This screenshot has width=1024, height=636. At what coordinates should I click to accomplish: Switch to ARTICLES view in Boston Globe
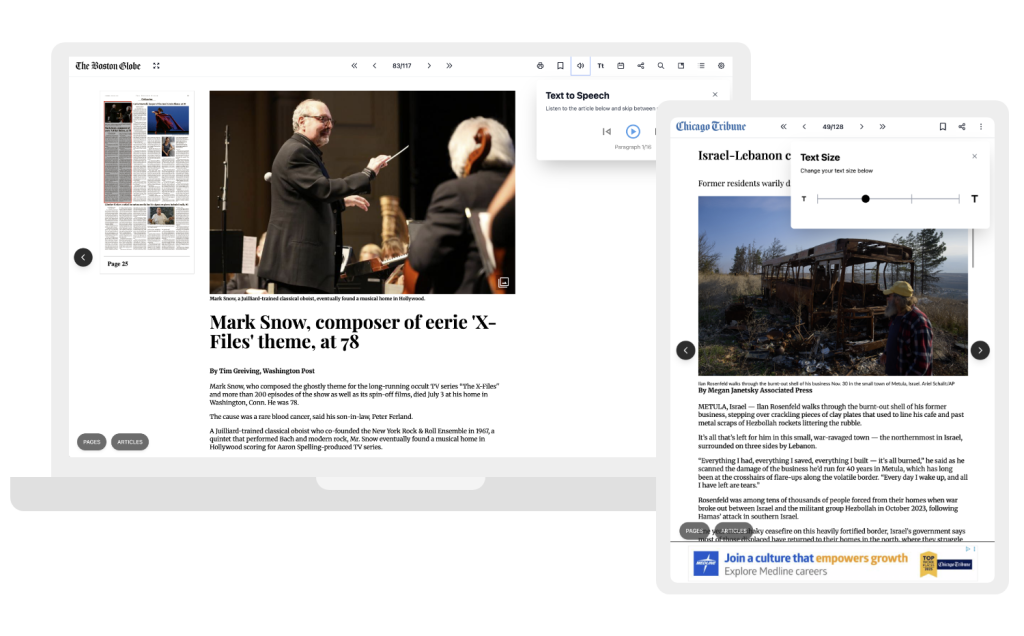[130, 441]
